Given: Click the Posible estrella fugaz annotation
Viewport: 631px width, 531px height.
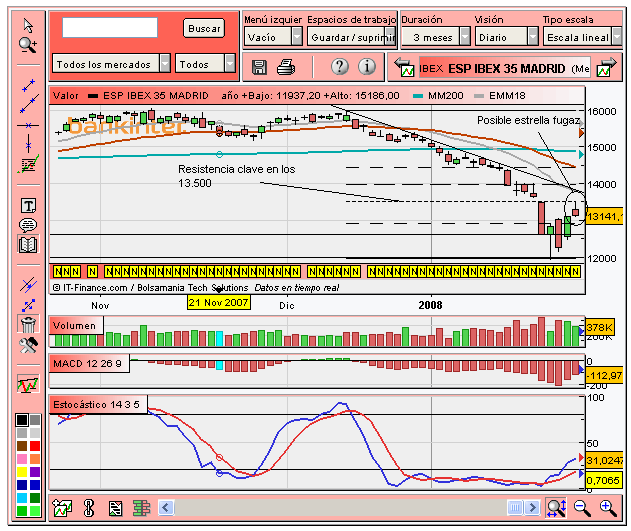Looking at the screenshot, I should 528,120.
